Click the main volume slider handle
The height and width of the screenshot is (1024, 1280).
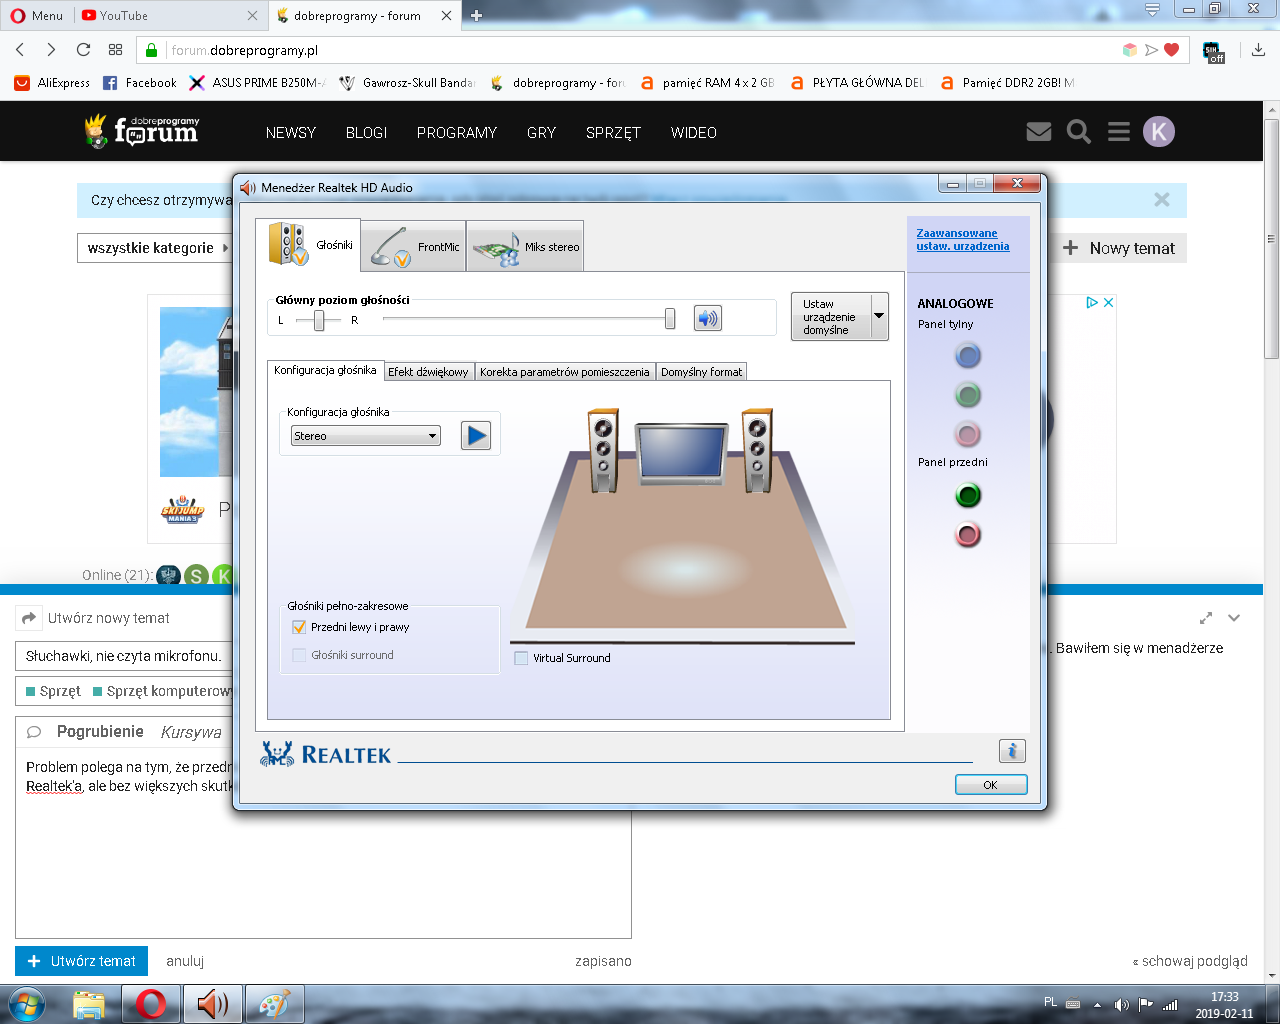(670, 318)
